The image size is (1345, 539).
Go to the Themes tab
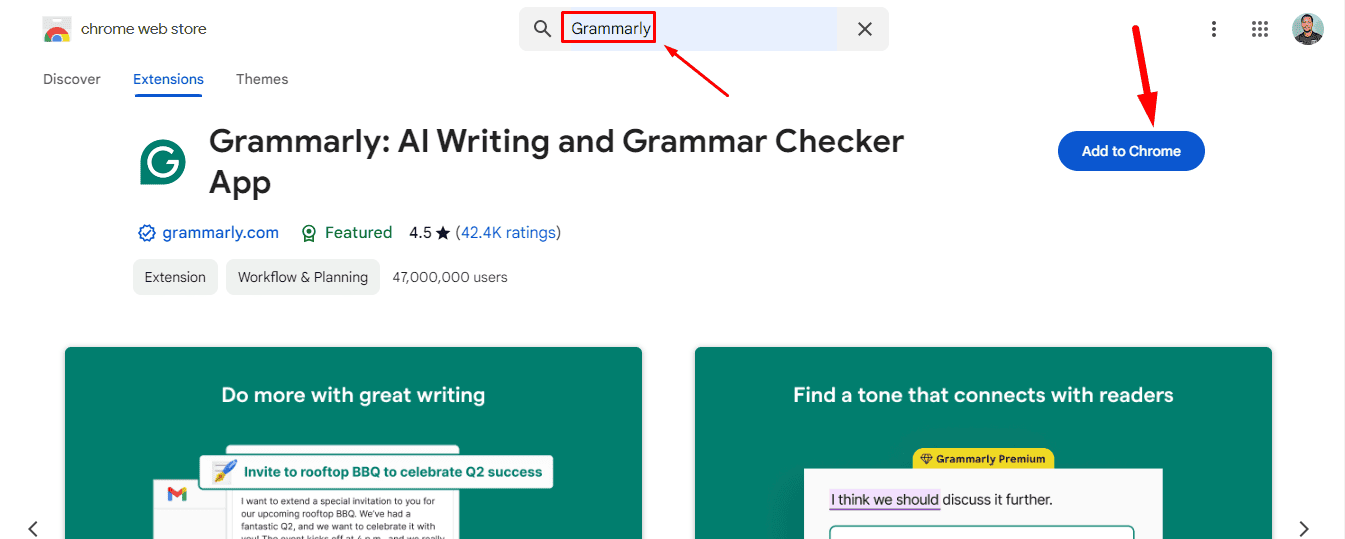[262, 79]
